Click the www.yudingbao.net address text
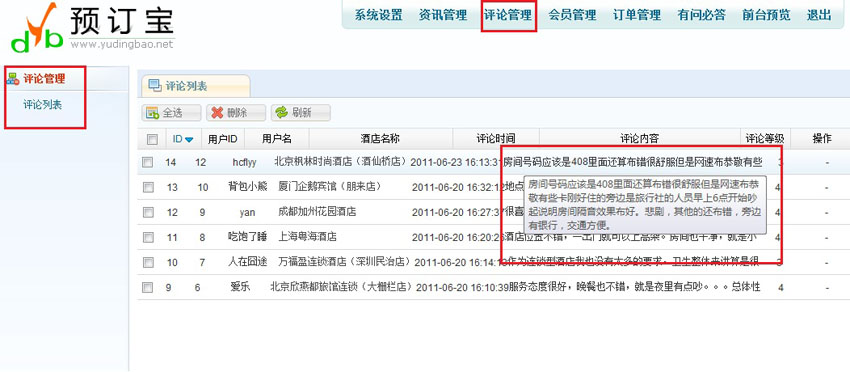 coord(122,44)
